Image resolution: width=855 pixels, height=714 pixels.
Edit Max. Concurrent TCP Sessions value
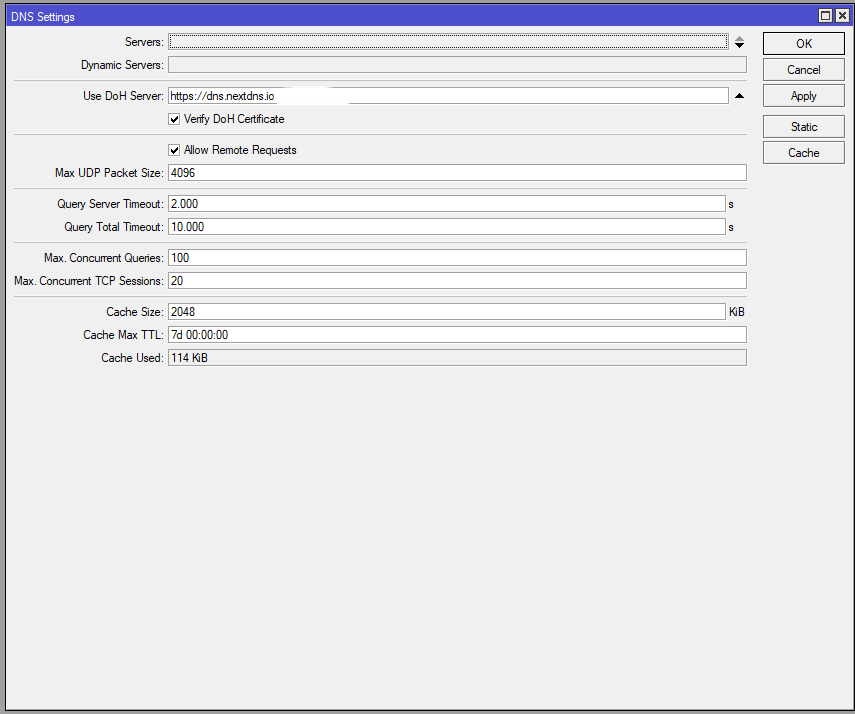(457, 281)
